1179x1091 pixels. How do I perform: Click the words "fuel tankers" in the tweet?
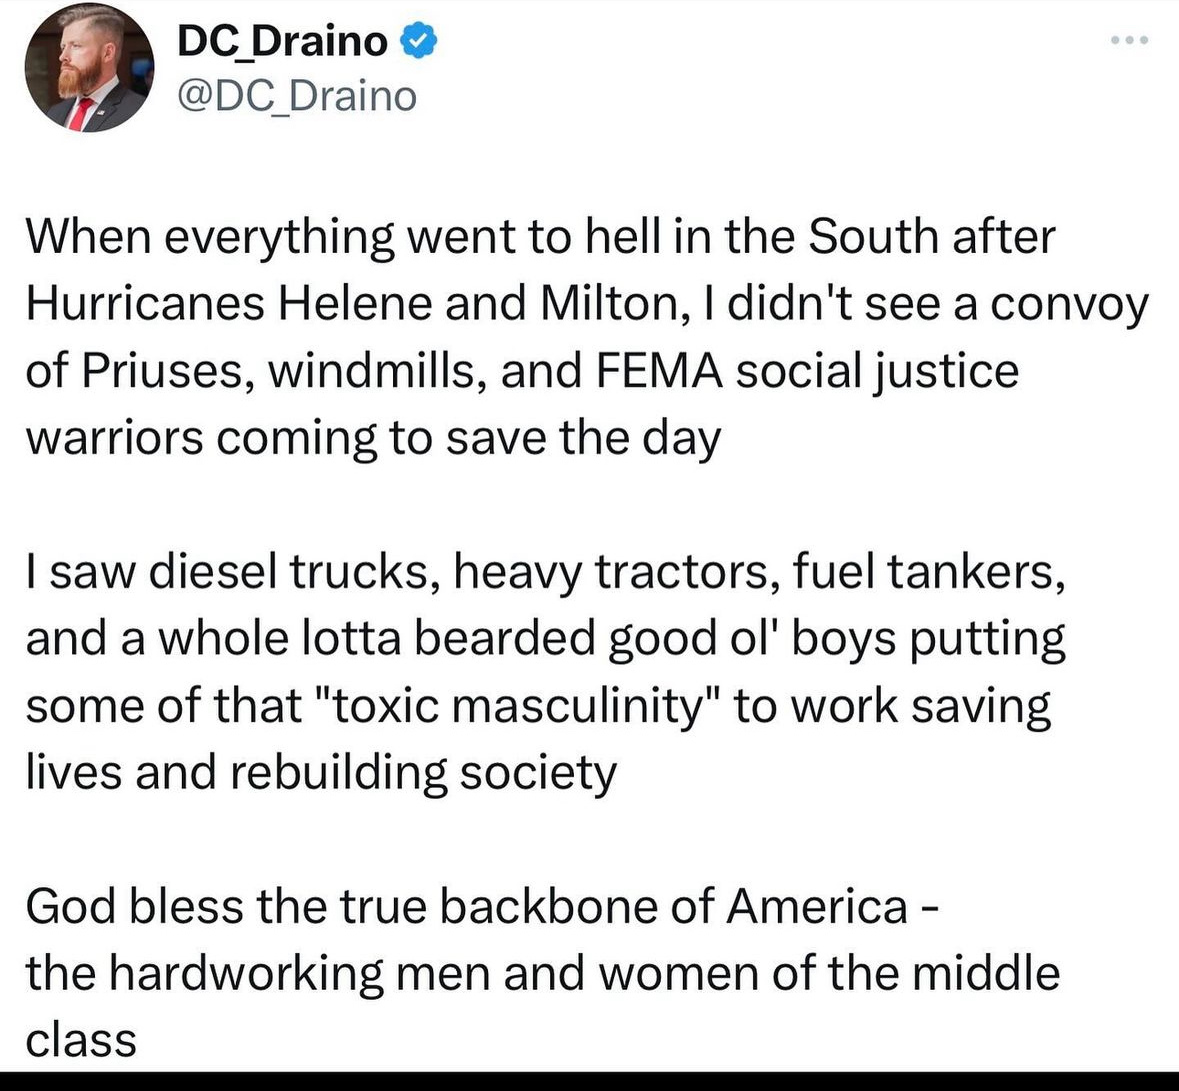pos(923,572)
